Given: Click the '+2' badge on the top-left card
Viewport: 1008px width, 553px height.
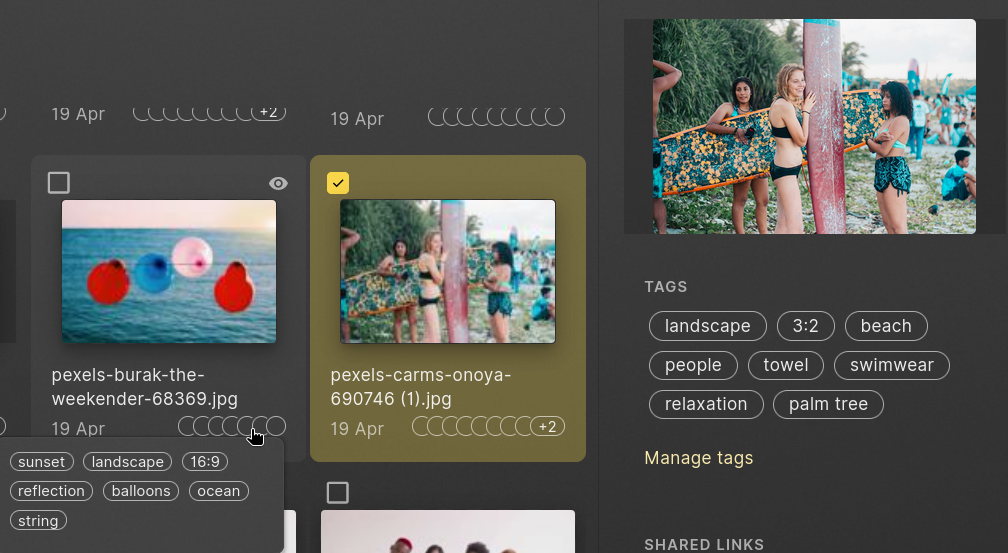Looking at the screenshot, I should 269,112.
